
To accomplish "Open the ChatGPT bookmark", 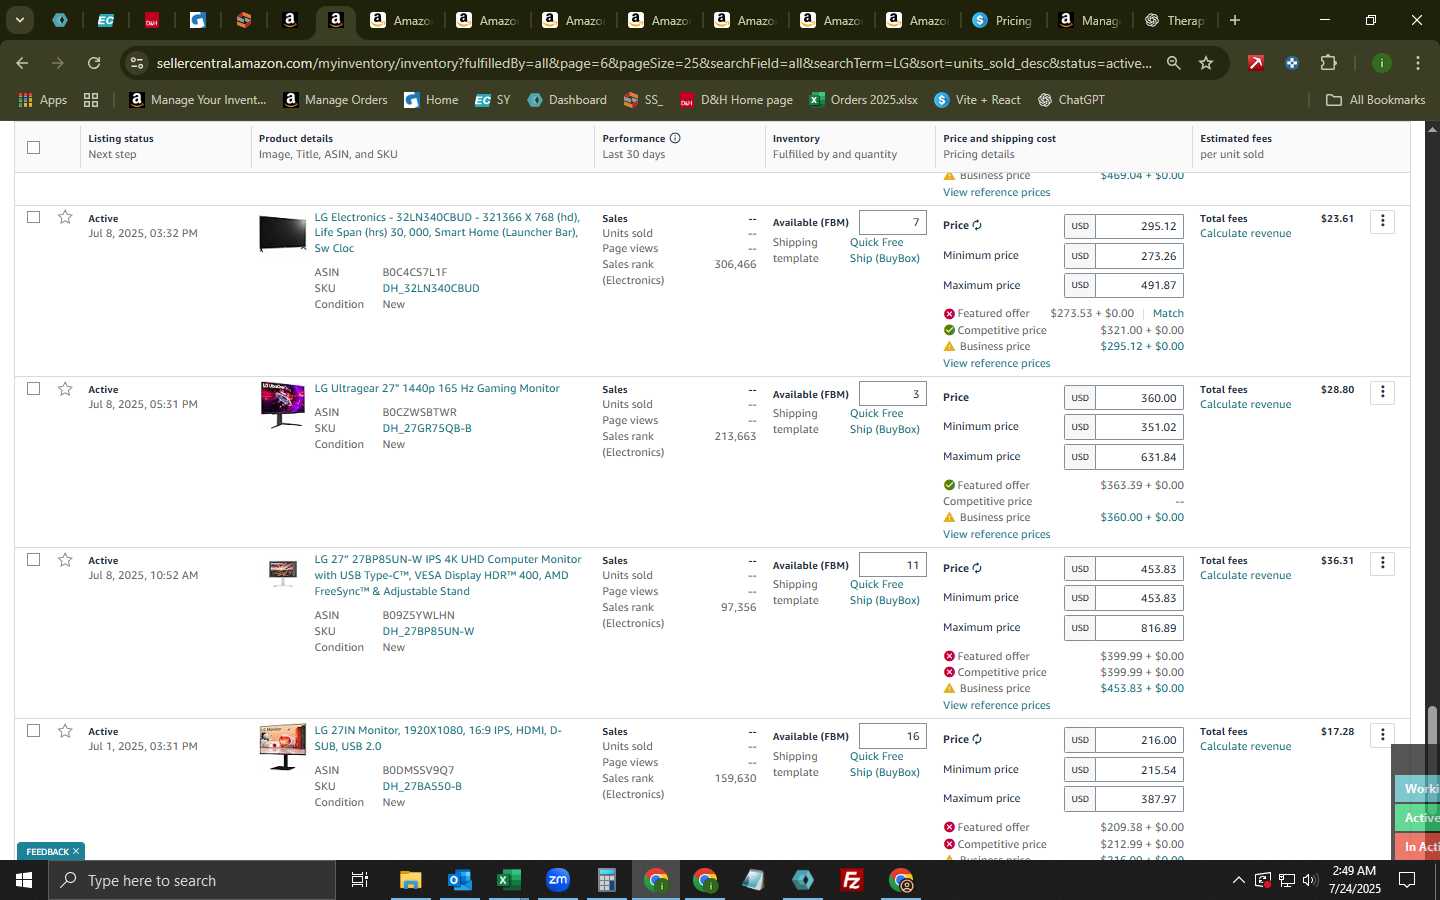I will [x=1071, y=99].
